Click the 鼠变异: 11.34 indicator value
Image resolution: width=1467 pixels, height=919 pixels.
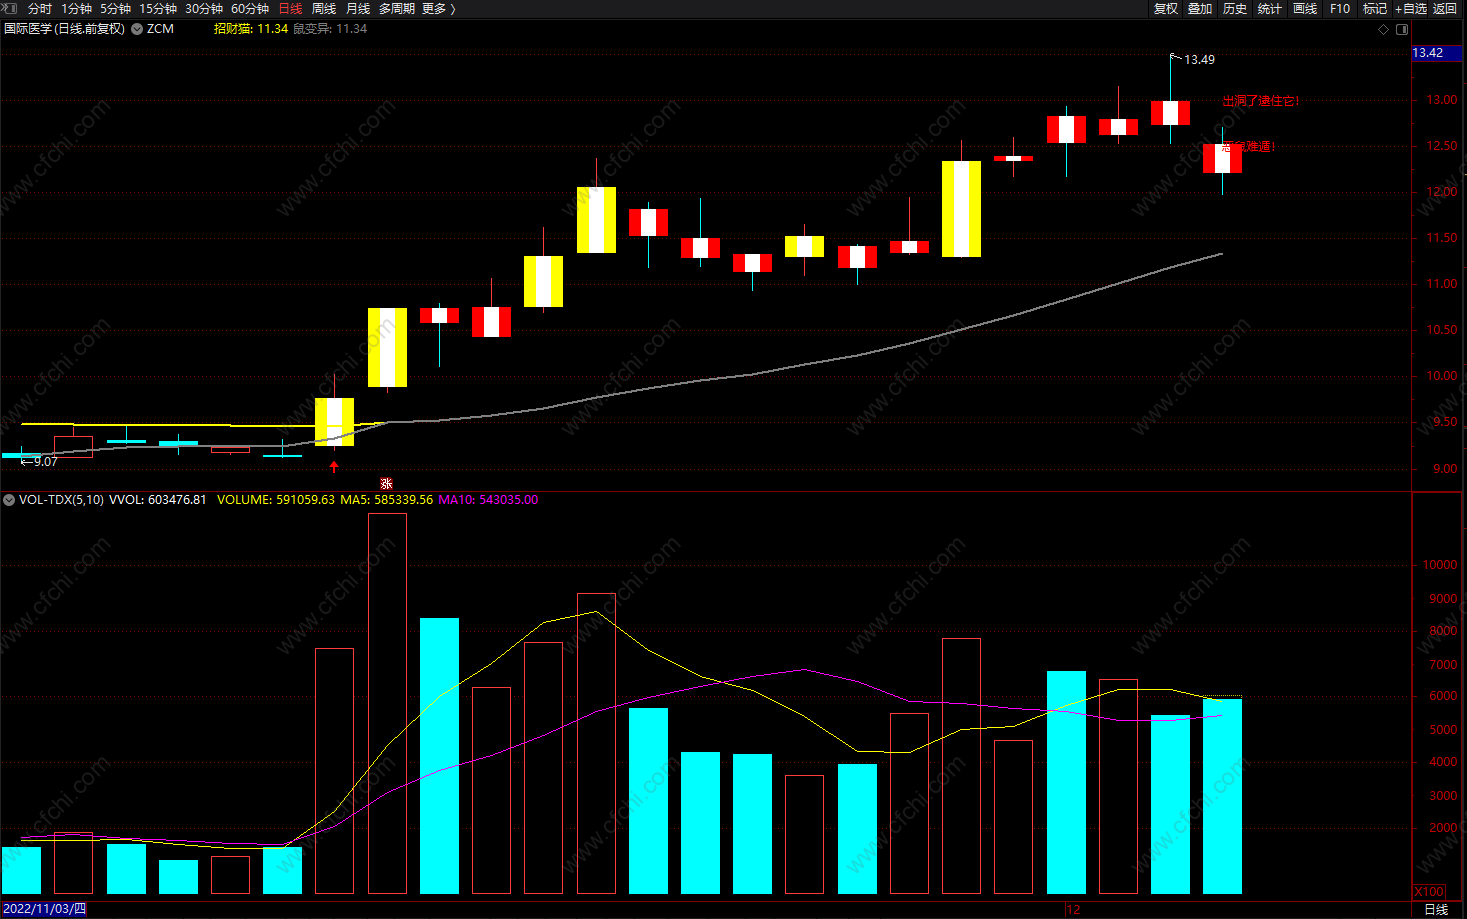pos(330,29)
